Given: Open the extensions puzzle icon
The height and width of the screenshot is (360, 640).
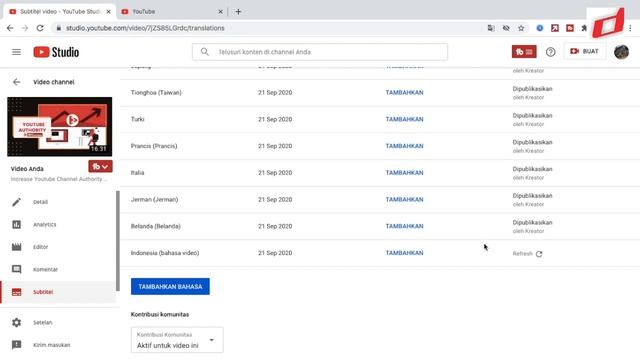Looking at the screenshot, I should [x=584, y=28].
